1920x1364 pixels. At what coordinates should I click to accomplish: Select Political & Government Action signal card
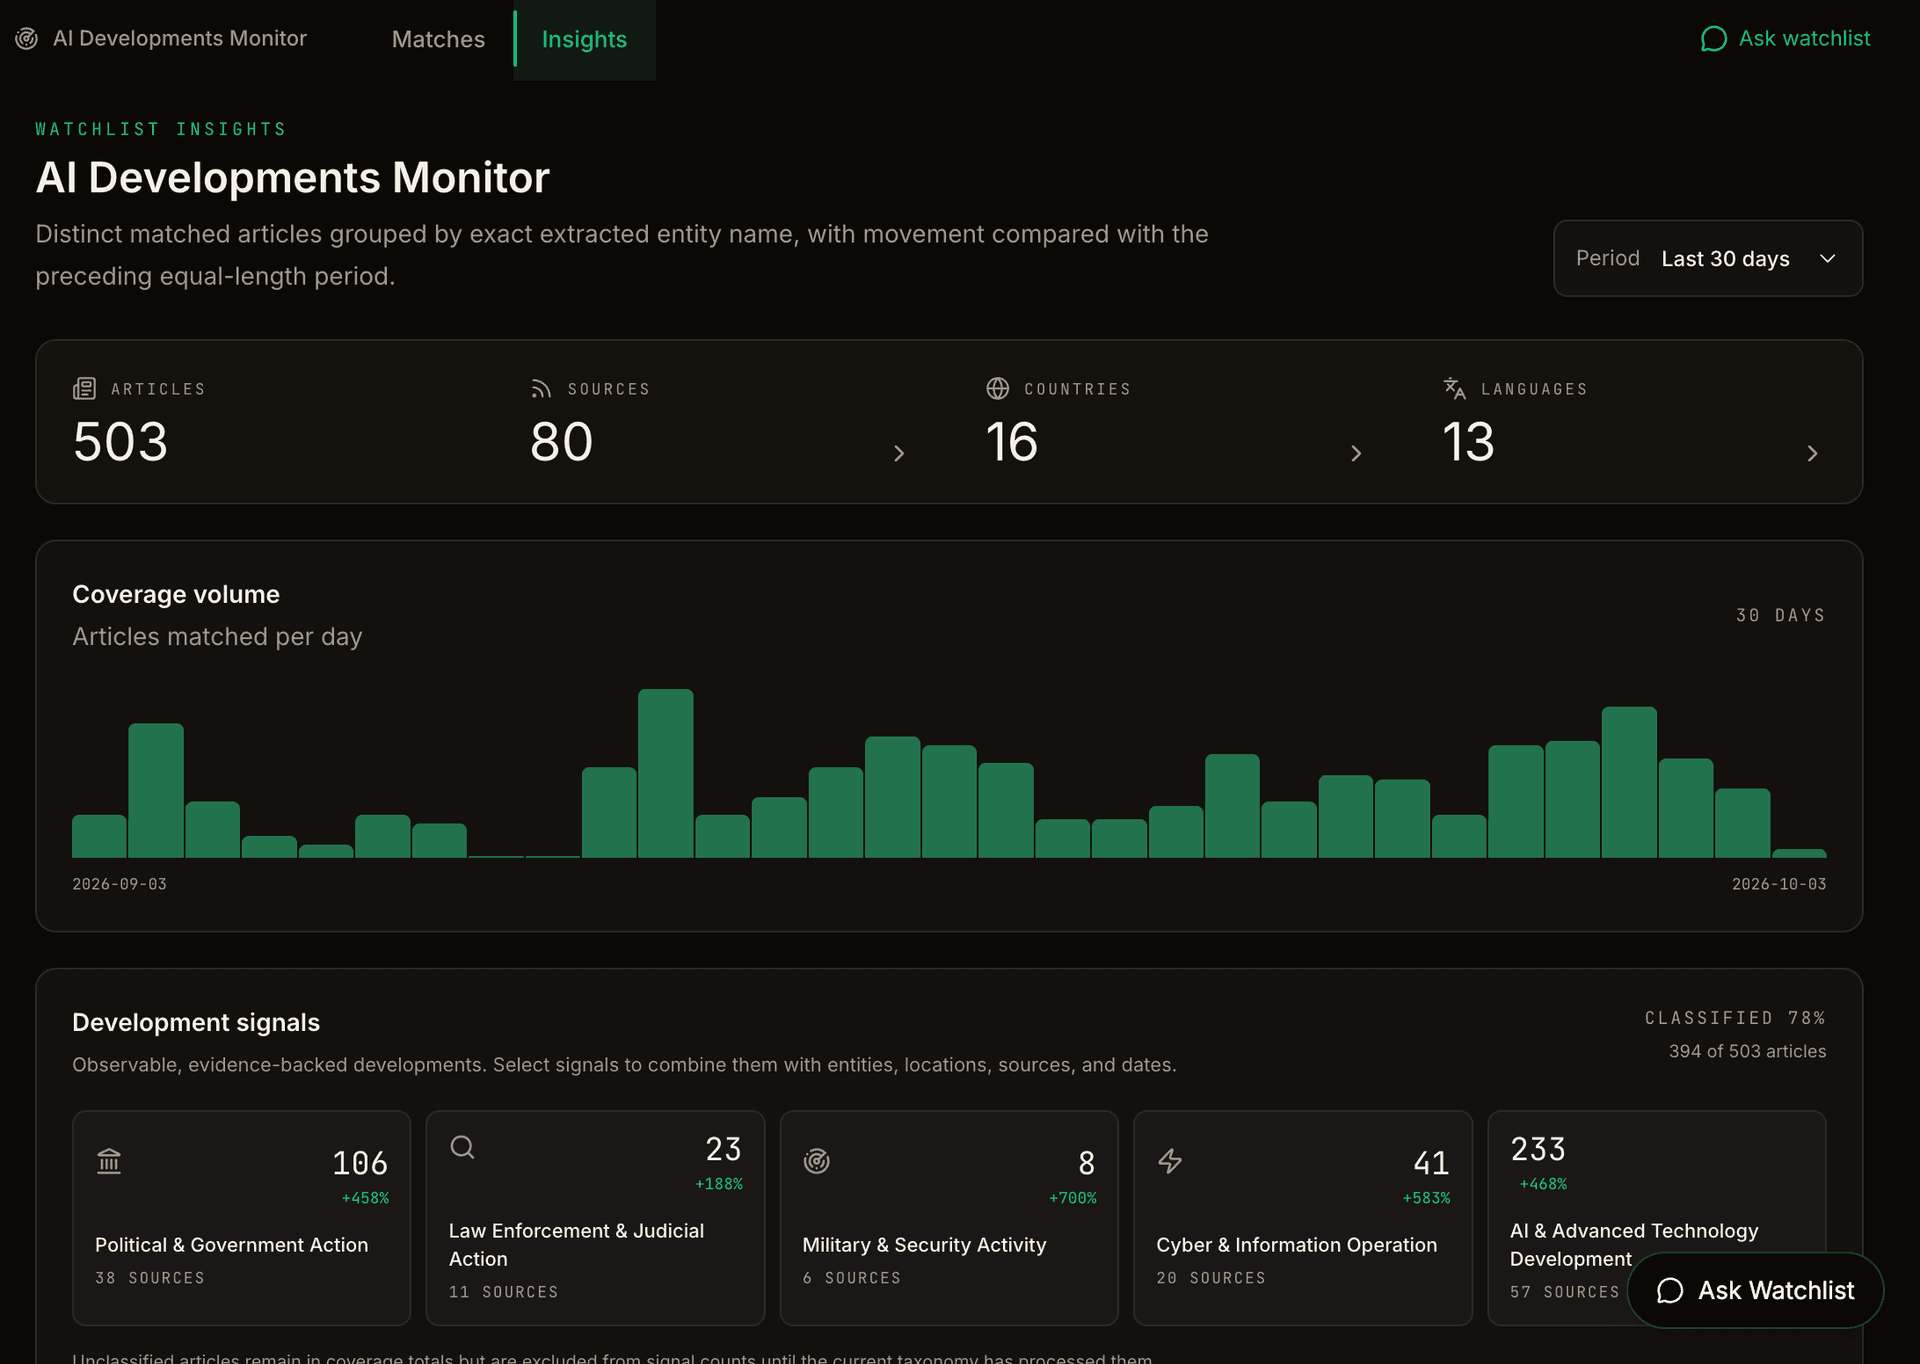tap(241, 1218)
